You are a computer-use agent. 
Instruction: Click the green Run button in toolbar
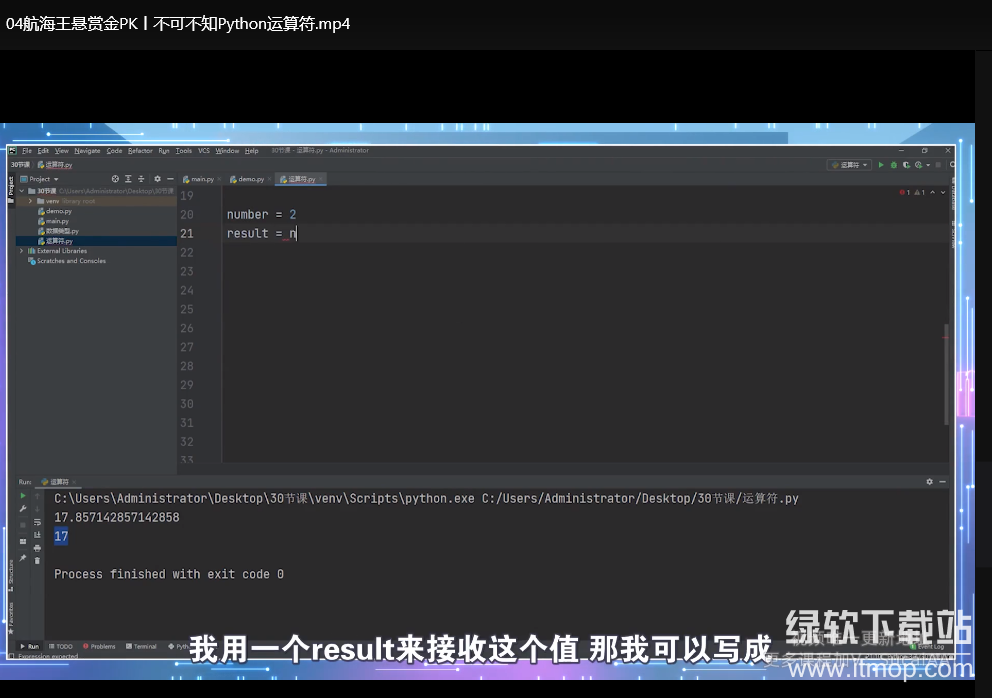(881, 165)
